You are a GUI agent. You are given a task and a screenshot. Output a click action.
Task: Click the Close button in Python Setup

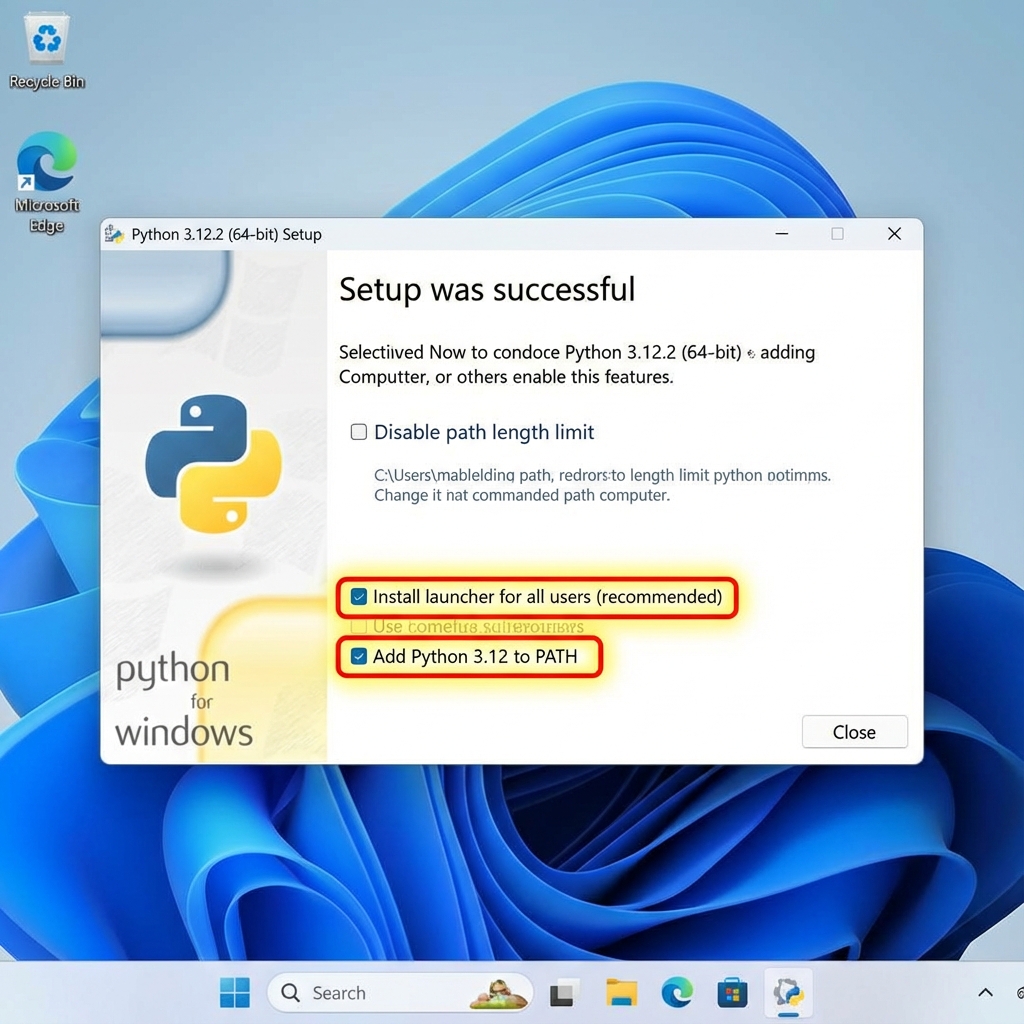(854, 731)
